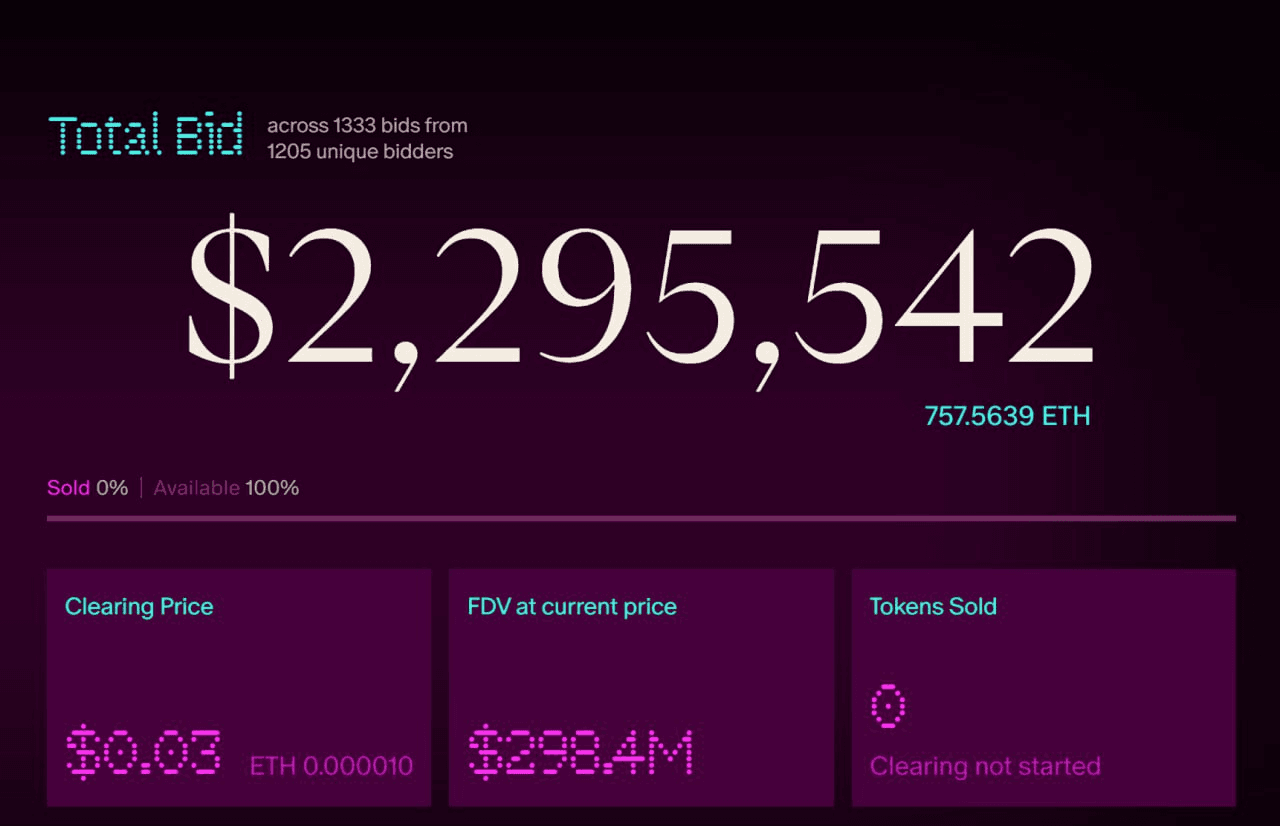Click the 'Clearing not started' status text
Viewport: 1280px width, 826px height.
pos(985,767)
